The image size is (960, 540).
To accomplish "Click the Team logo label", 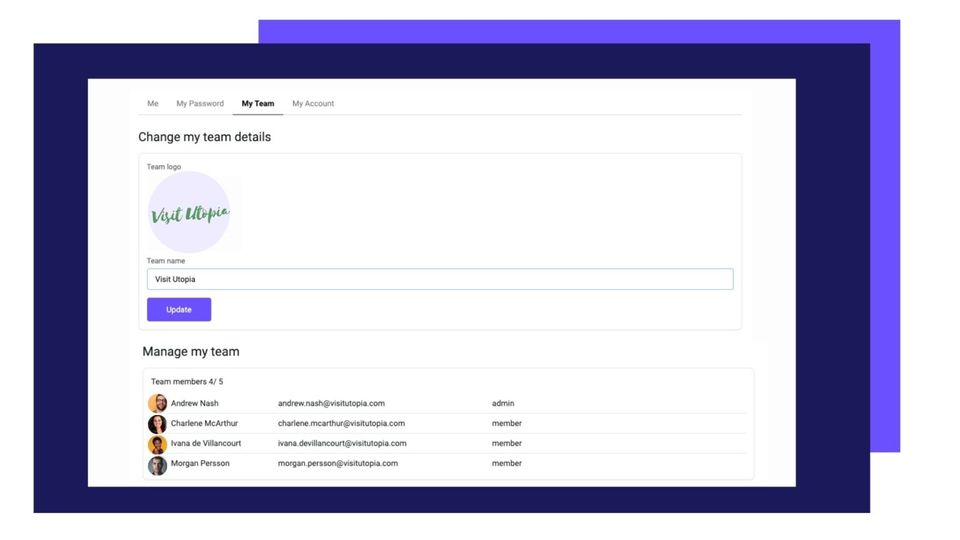I will click(163, 167).
